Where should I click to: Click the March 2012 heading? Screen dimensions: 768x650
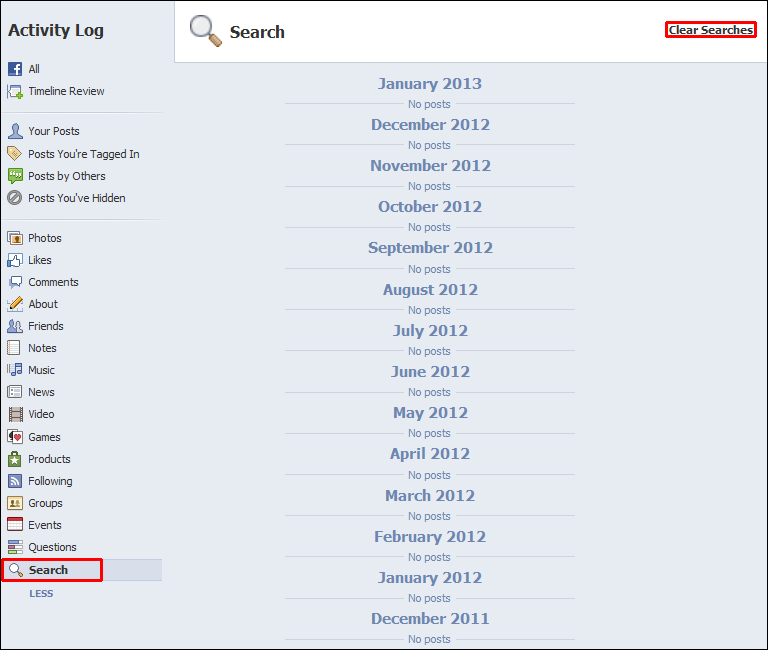coord(430,496)
